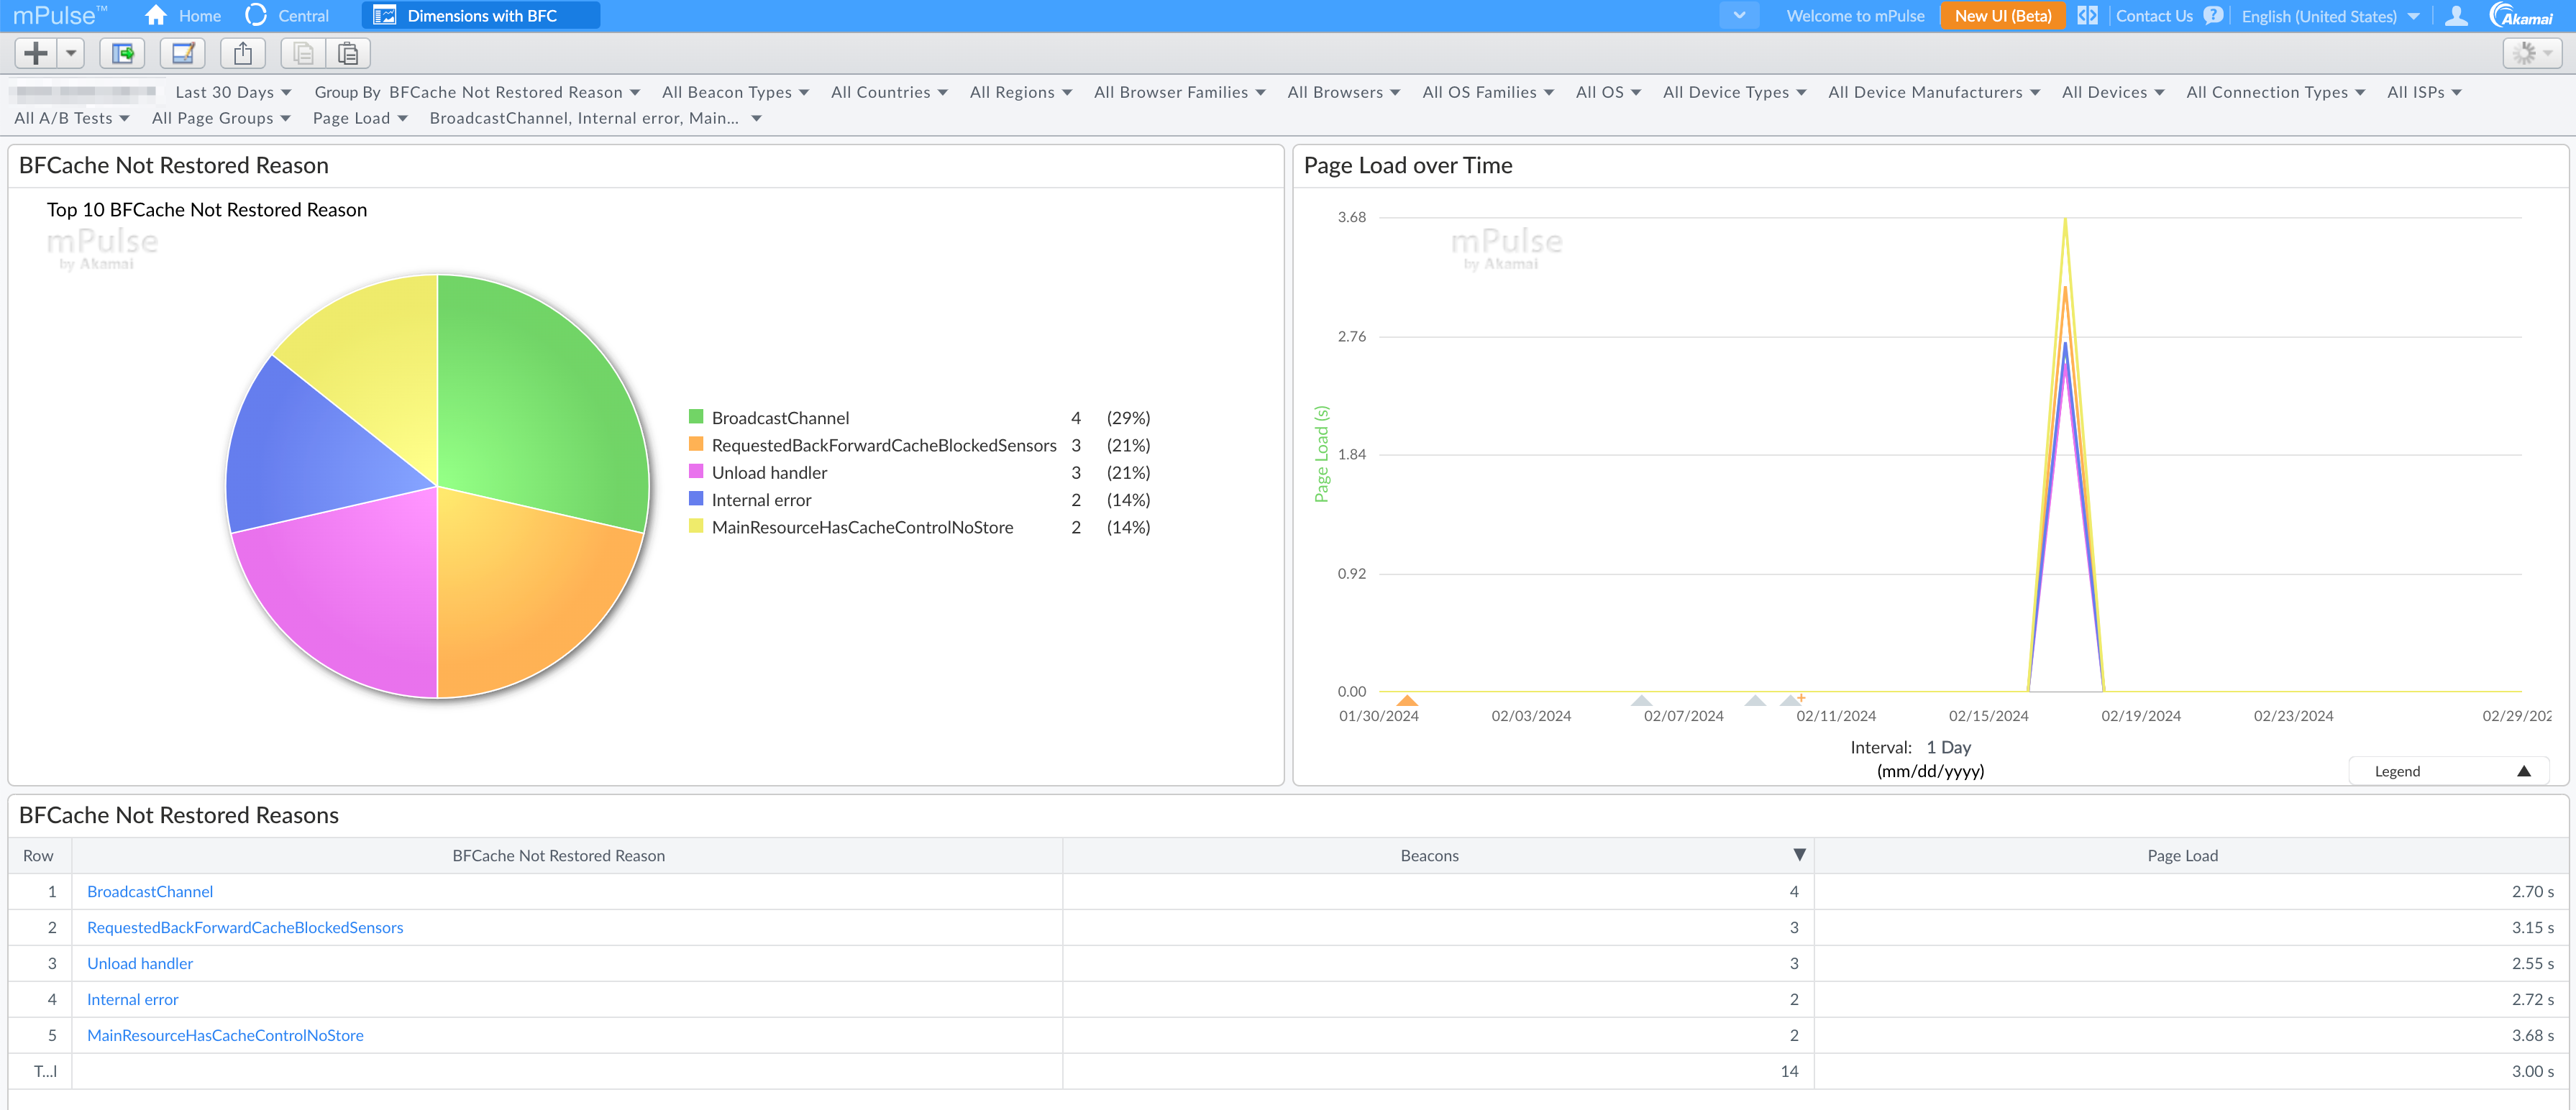
Task: Open the edit dashboard pencil icon
Action: coord(182,53)
